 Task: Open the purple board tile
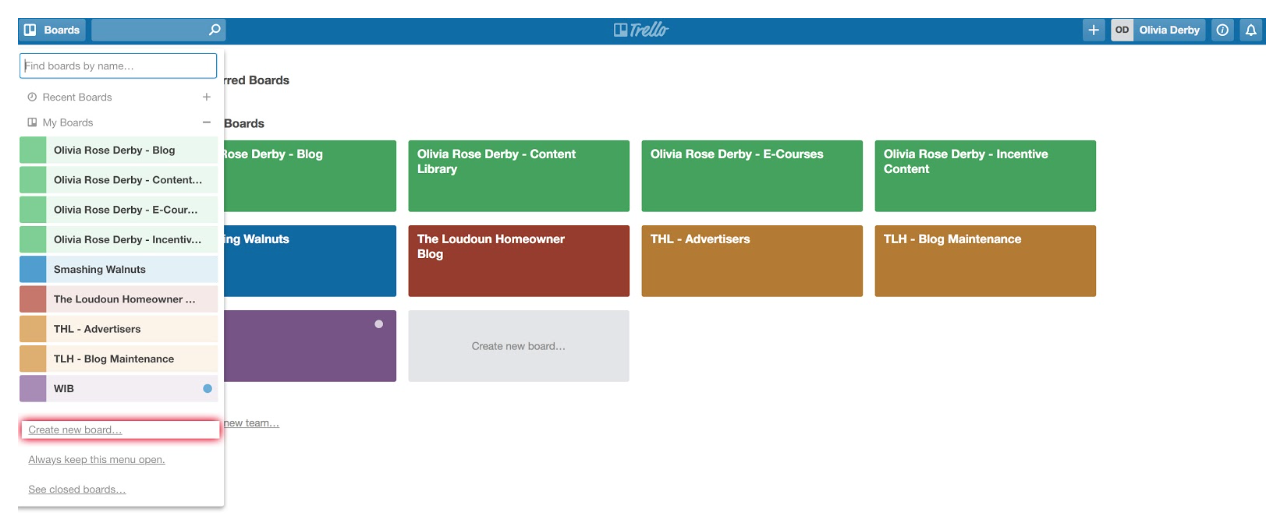(x=310, y=346)
